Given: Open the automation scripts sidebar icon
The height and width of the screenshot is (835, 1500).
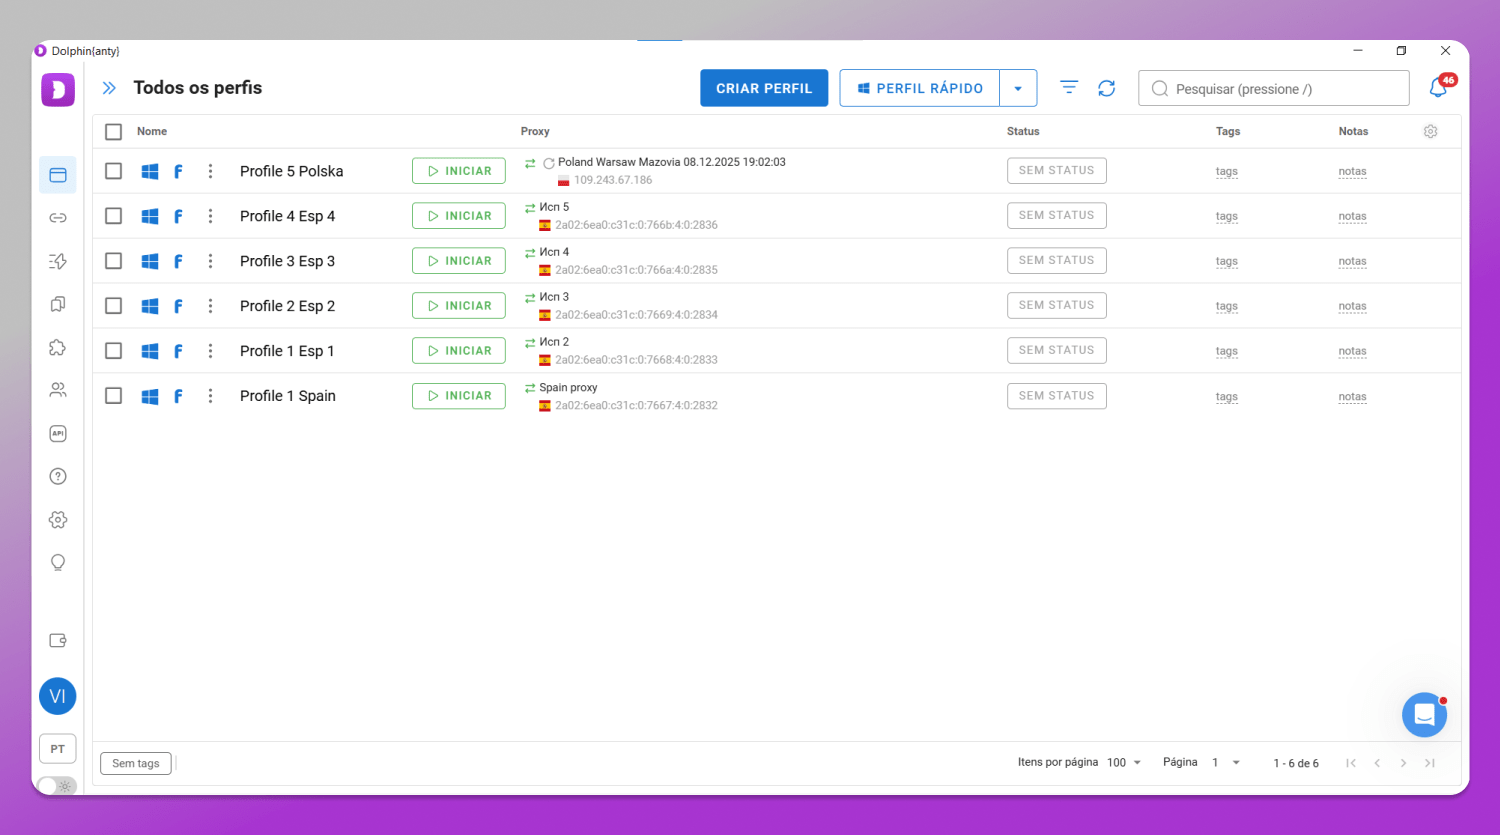Looking at the screenshot, I should click(58, 261).
